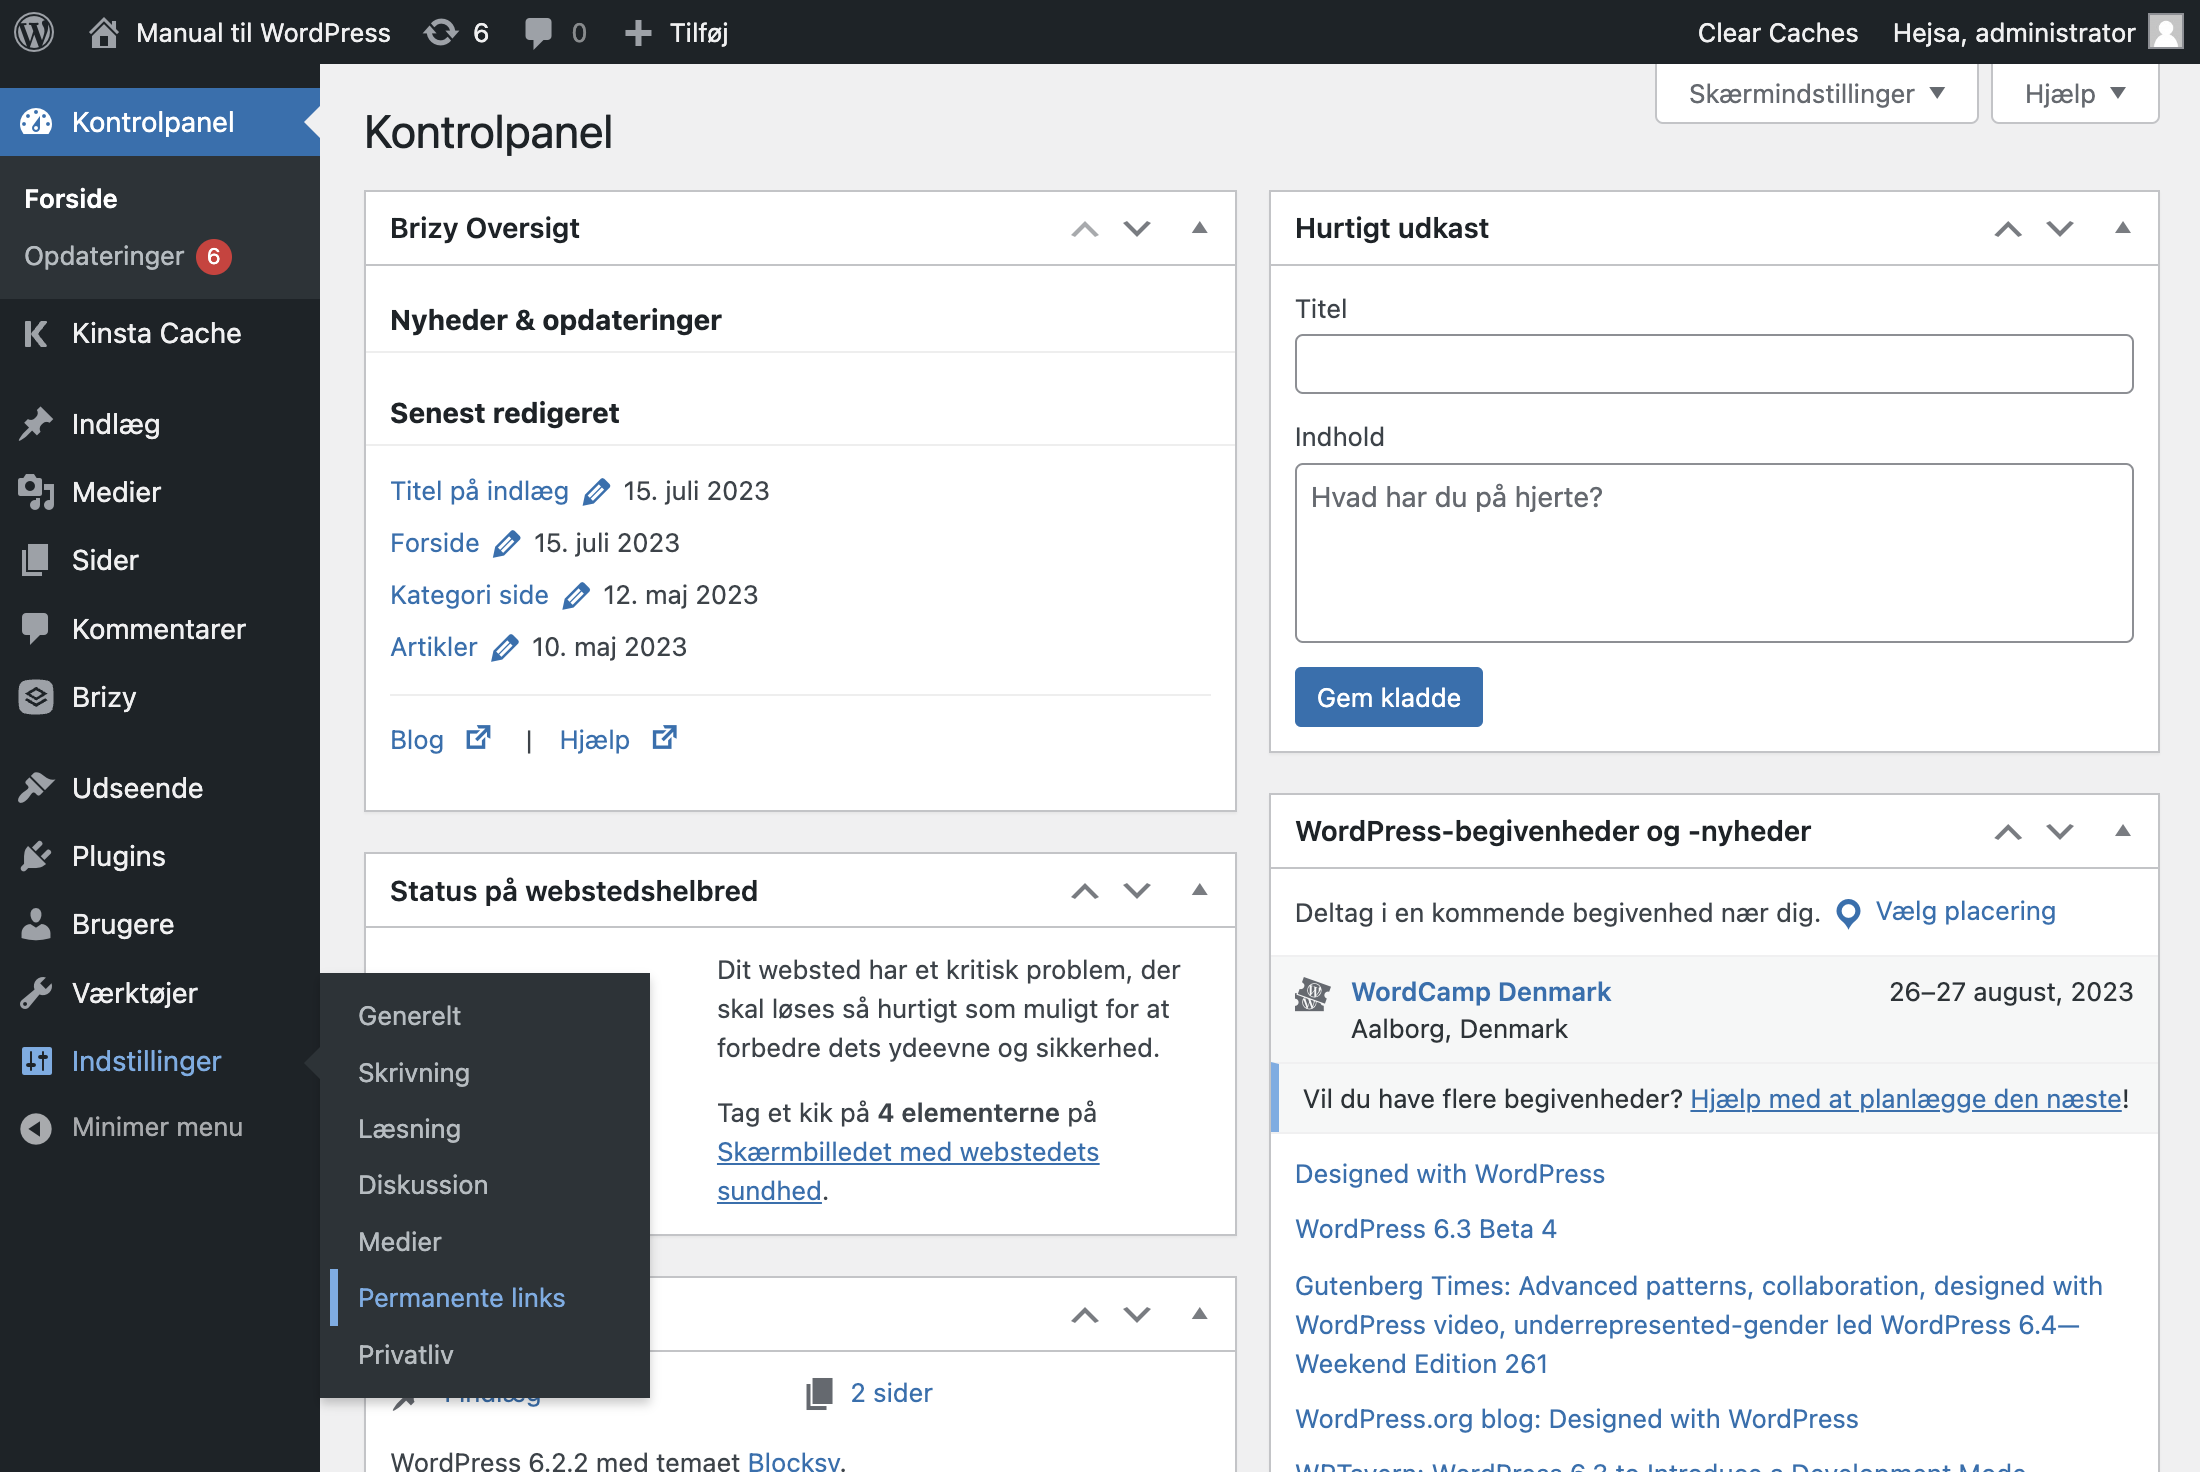Toggle the Status på webstedshelbred panel

point(1200,890)
